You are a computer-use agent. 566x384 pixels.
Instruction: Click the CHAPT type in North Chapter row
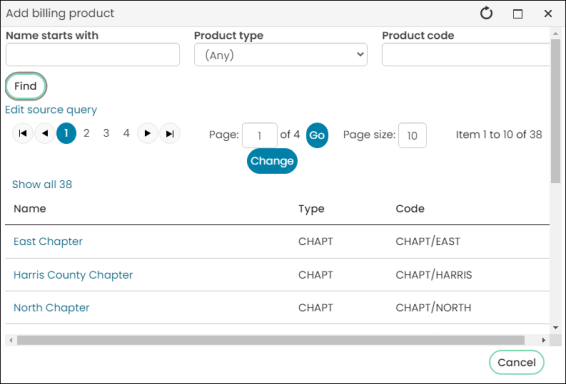315,308
